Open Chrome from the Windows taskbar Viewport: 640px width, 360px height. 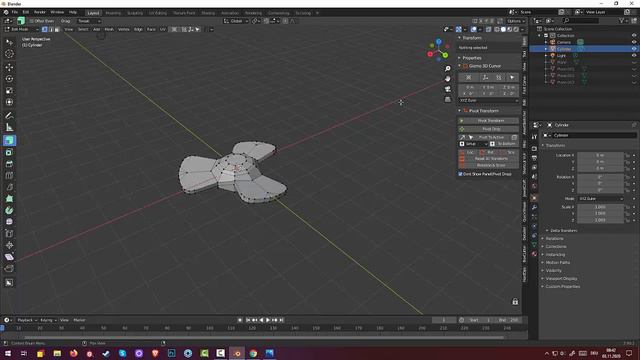pos(253,353)
